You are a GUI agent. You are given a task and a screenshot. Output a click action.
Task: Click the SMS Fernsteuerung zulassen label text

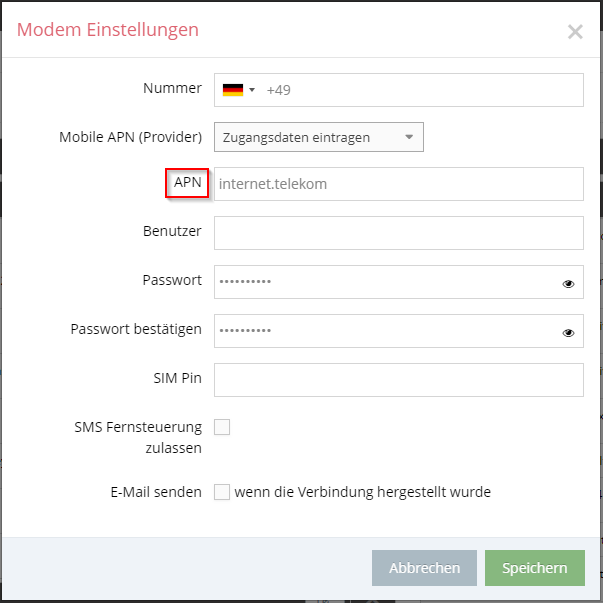(x=138, y=437)
